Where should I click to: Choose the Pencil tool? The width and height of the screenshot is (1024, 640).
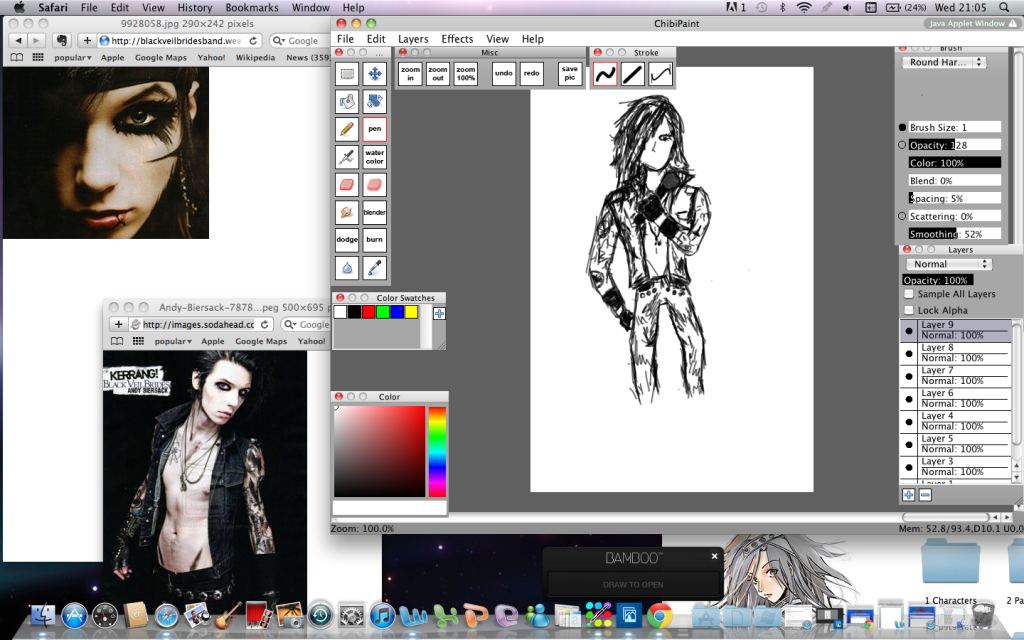[347, 129]
